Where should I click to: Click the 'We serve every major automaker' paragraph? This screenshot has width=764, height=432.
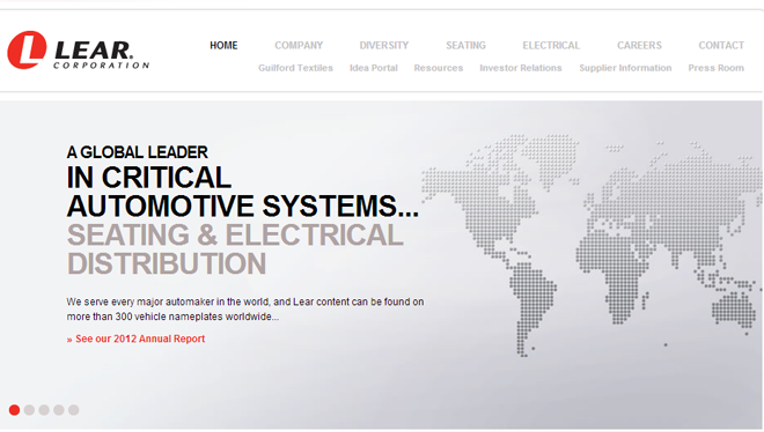[245, 309]
